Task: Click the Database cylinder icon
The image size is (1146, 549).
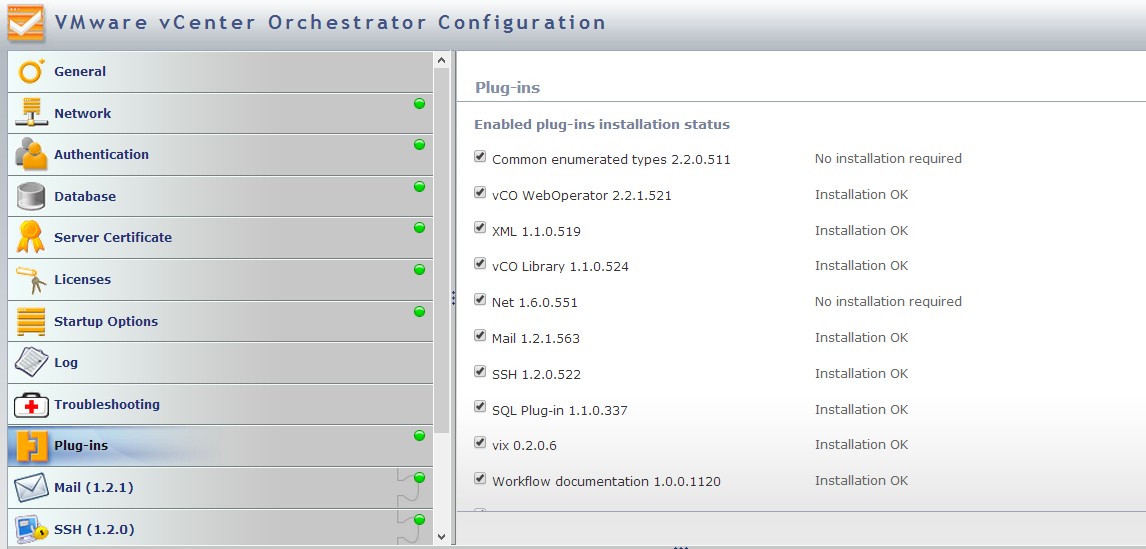Action: click(31, 197)
